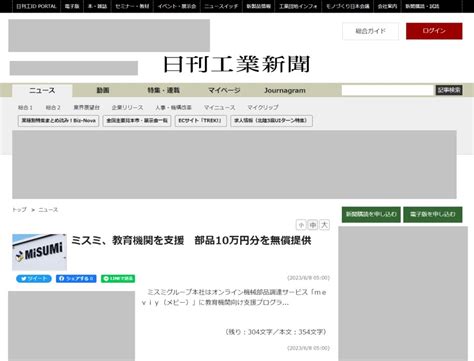The width and height of the screenshot is (474, 361).
Task: Click the ミスミ、教育機関を支援 article headline
Action: (x=191, y=240)
